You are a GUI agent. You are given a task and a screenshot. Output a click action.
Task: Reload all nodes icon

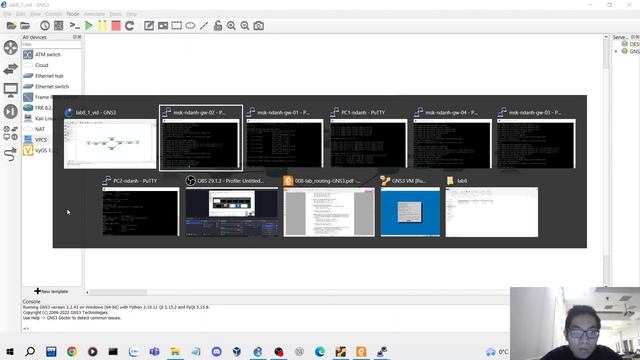click(129, 26)
